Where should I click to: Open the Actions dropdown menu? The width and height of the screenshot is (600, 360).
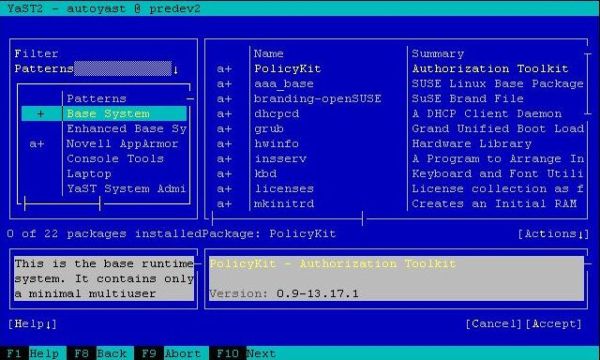click(x=553, y=234)
